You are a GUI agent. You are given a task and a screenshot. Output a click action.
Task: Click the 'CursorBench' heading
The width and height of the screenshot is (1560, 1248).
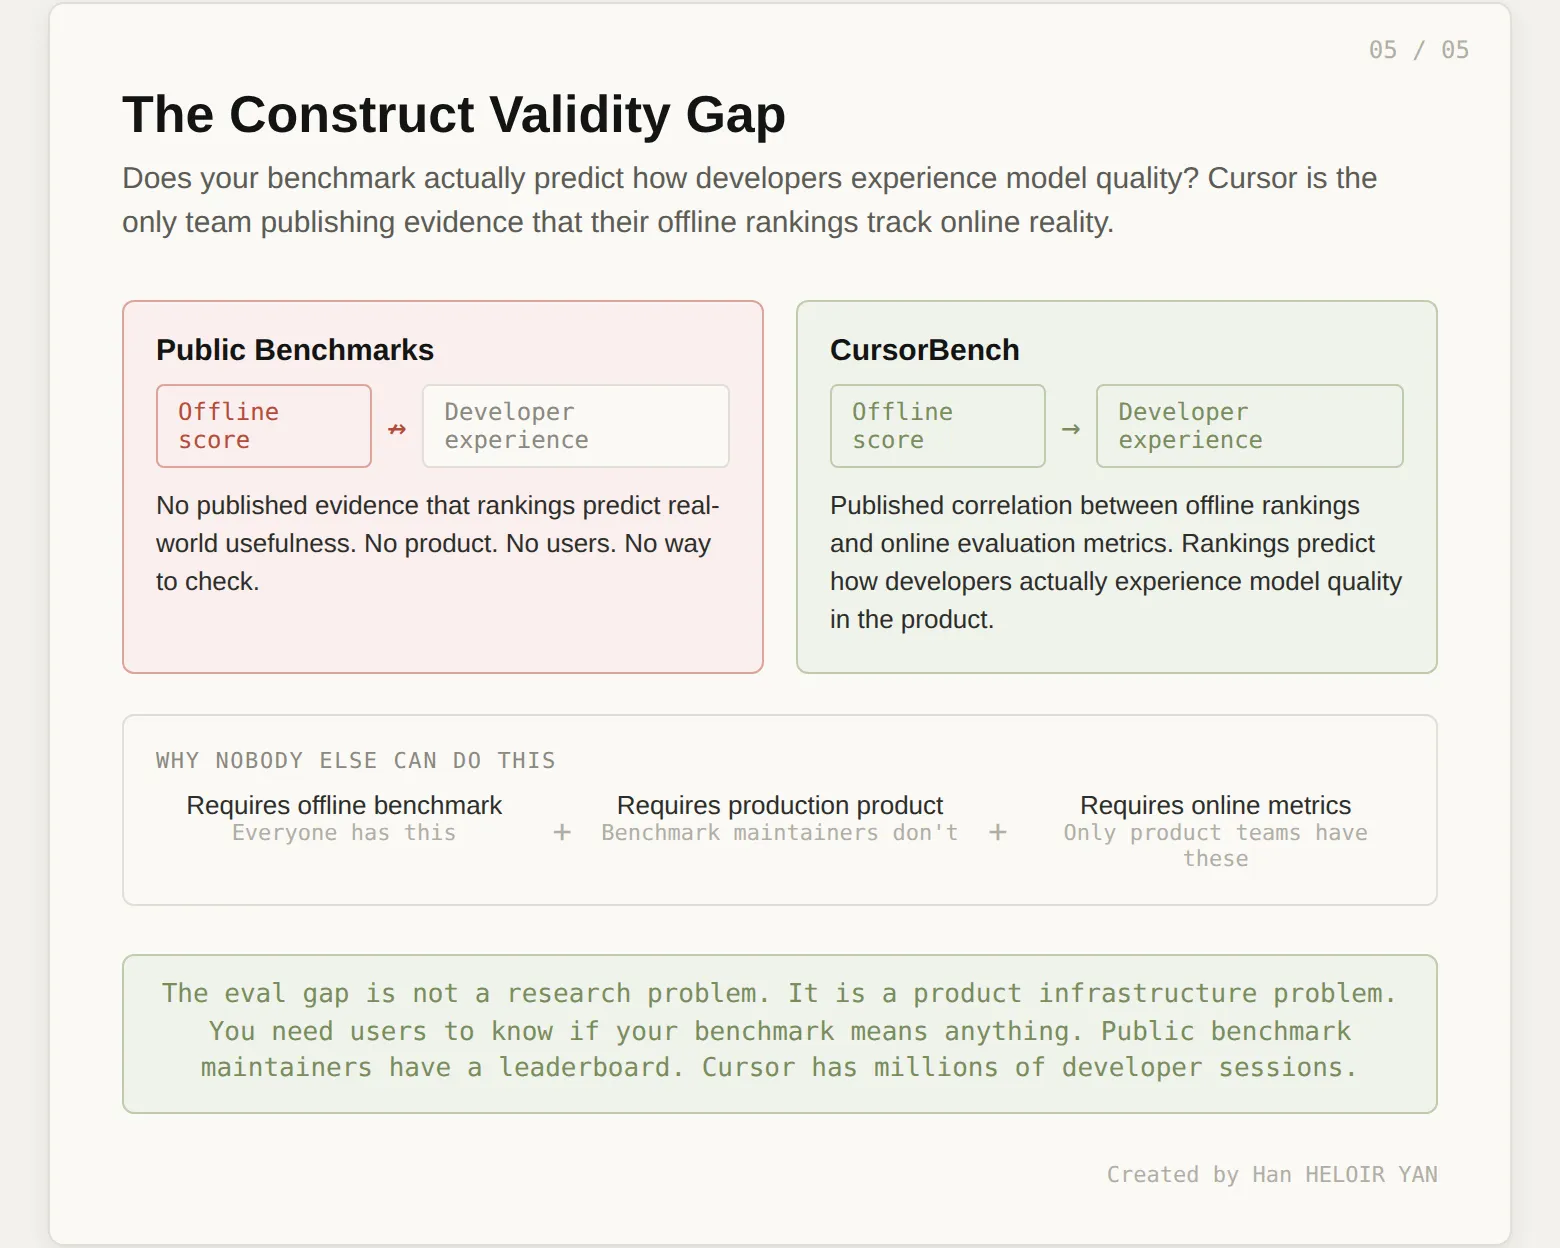(924, 350)
